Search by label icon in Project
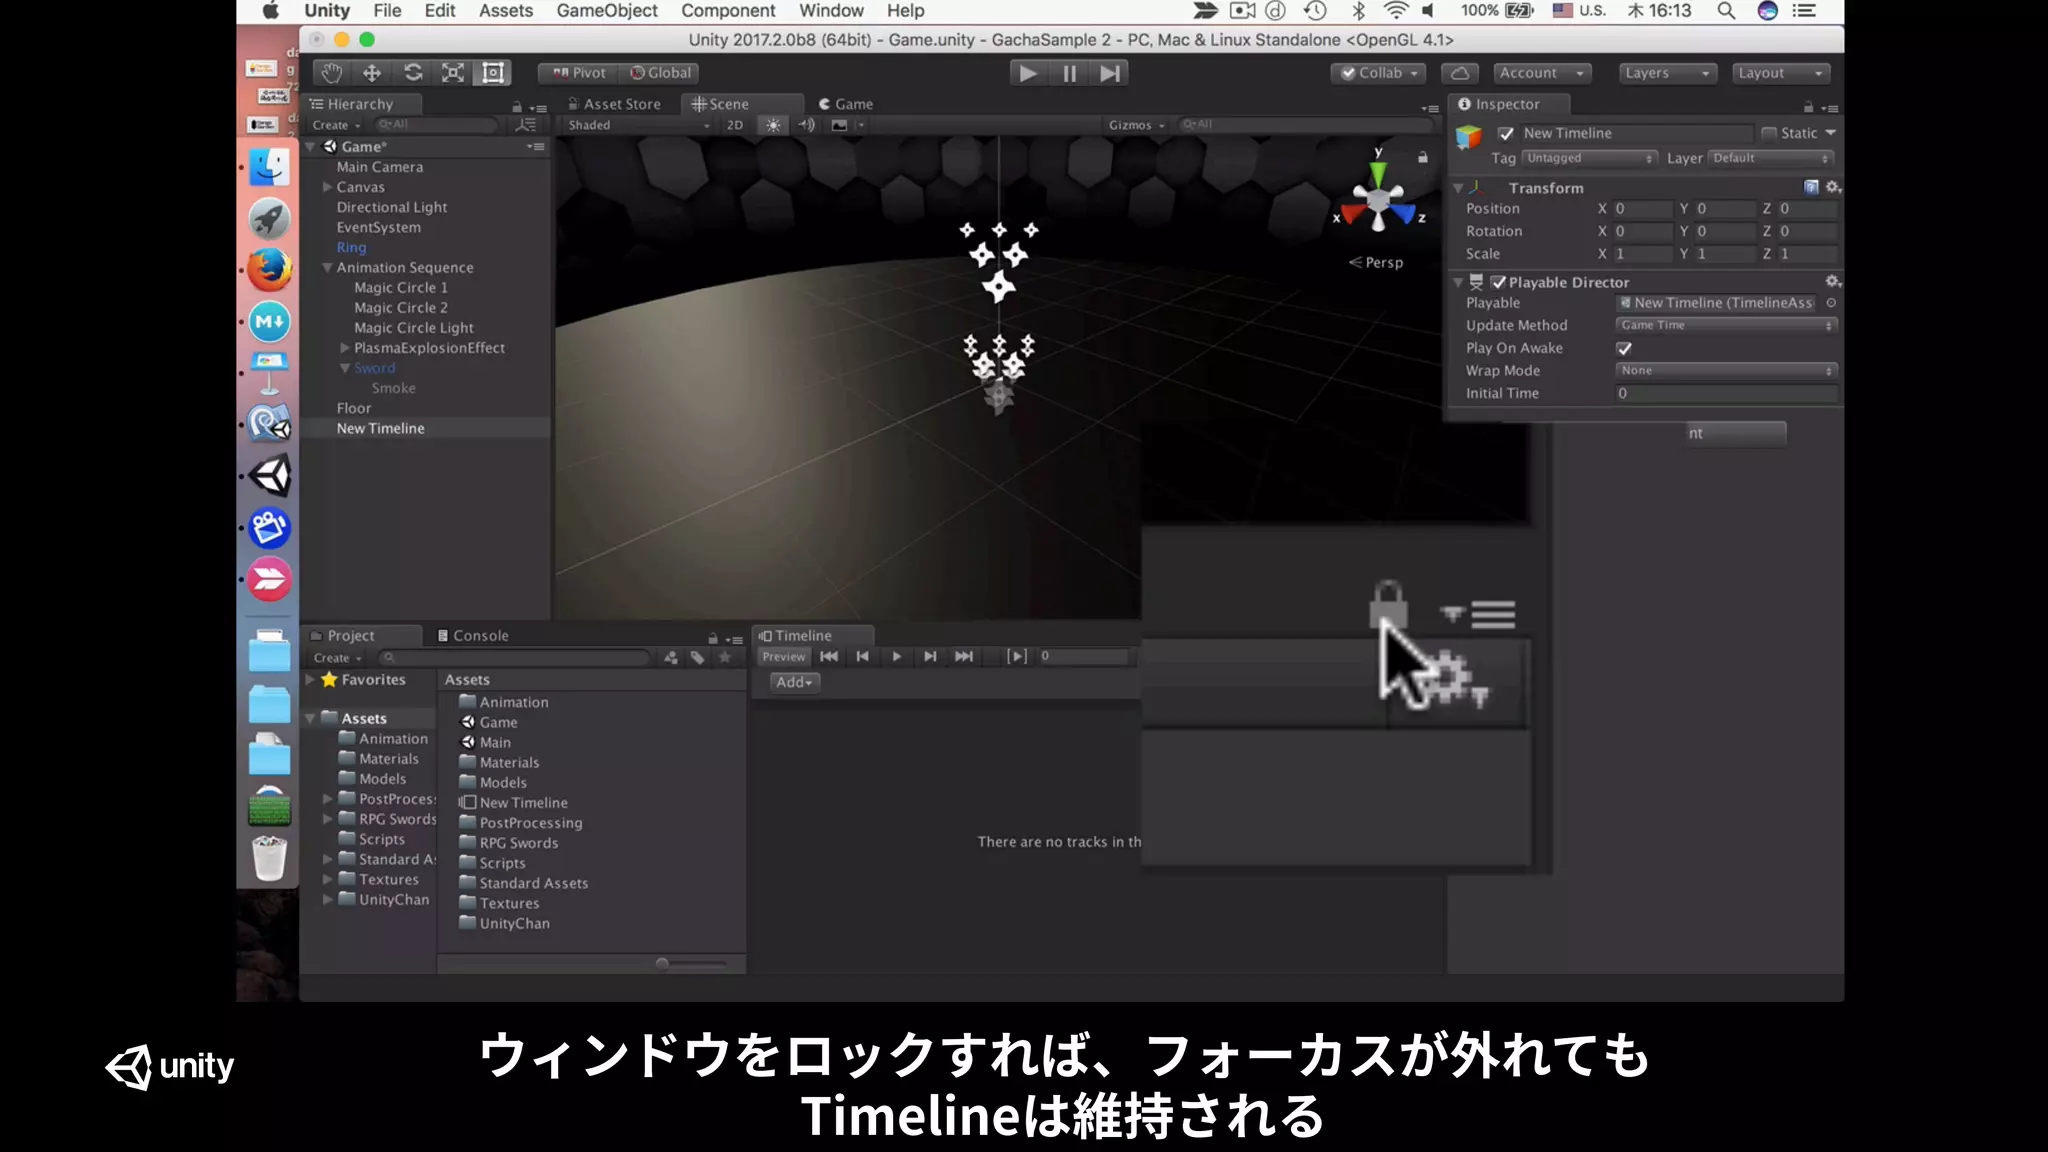 point(698,658)
